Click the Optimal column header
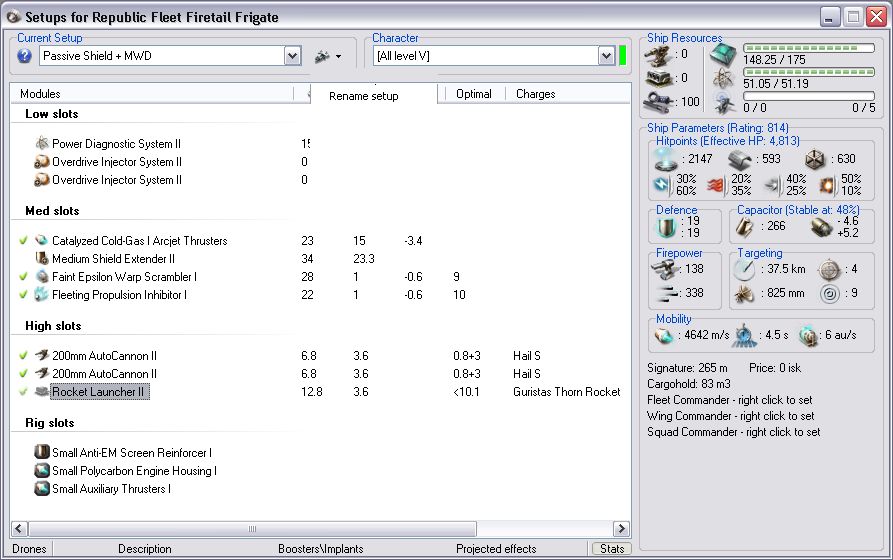This screenshot has width=893, height=560. (x=474, y=94)
